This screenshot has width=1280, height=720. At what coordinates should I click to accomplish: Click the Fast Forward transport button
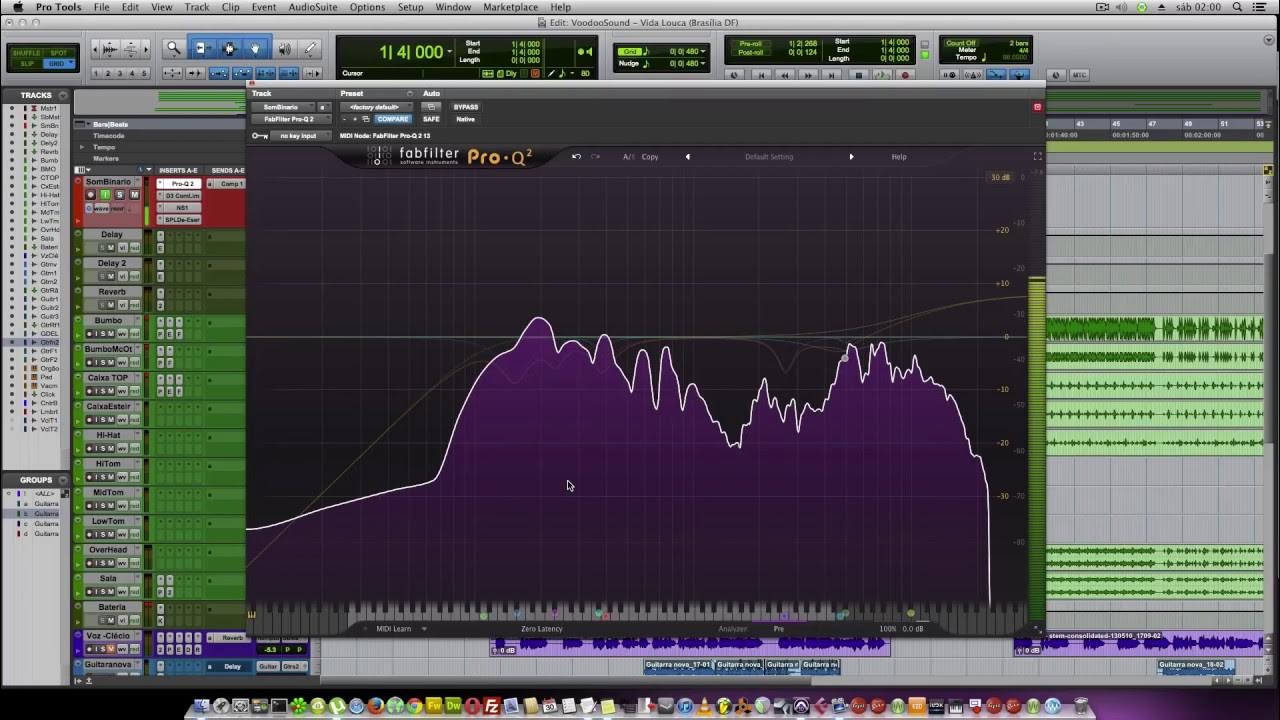click(x=809, y=75)
